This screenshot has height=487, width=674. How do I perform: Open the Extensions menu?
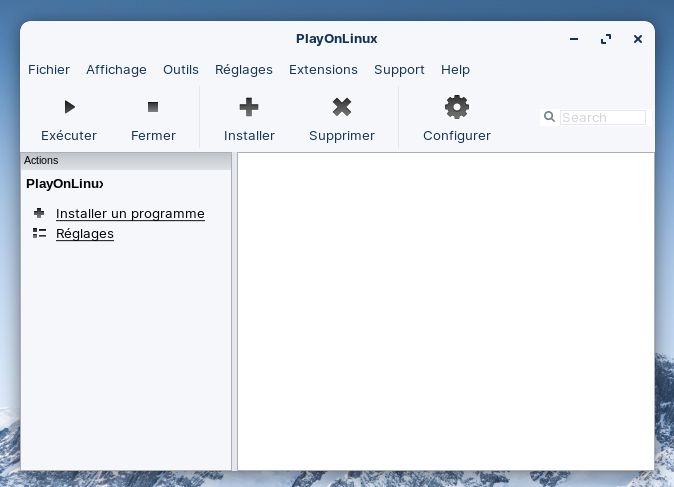click(x=323, y=70)
